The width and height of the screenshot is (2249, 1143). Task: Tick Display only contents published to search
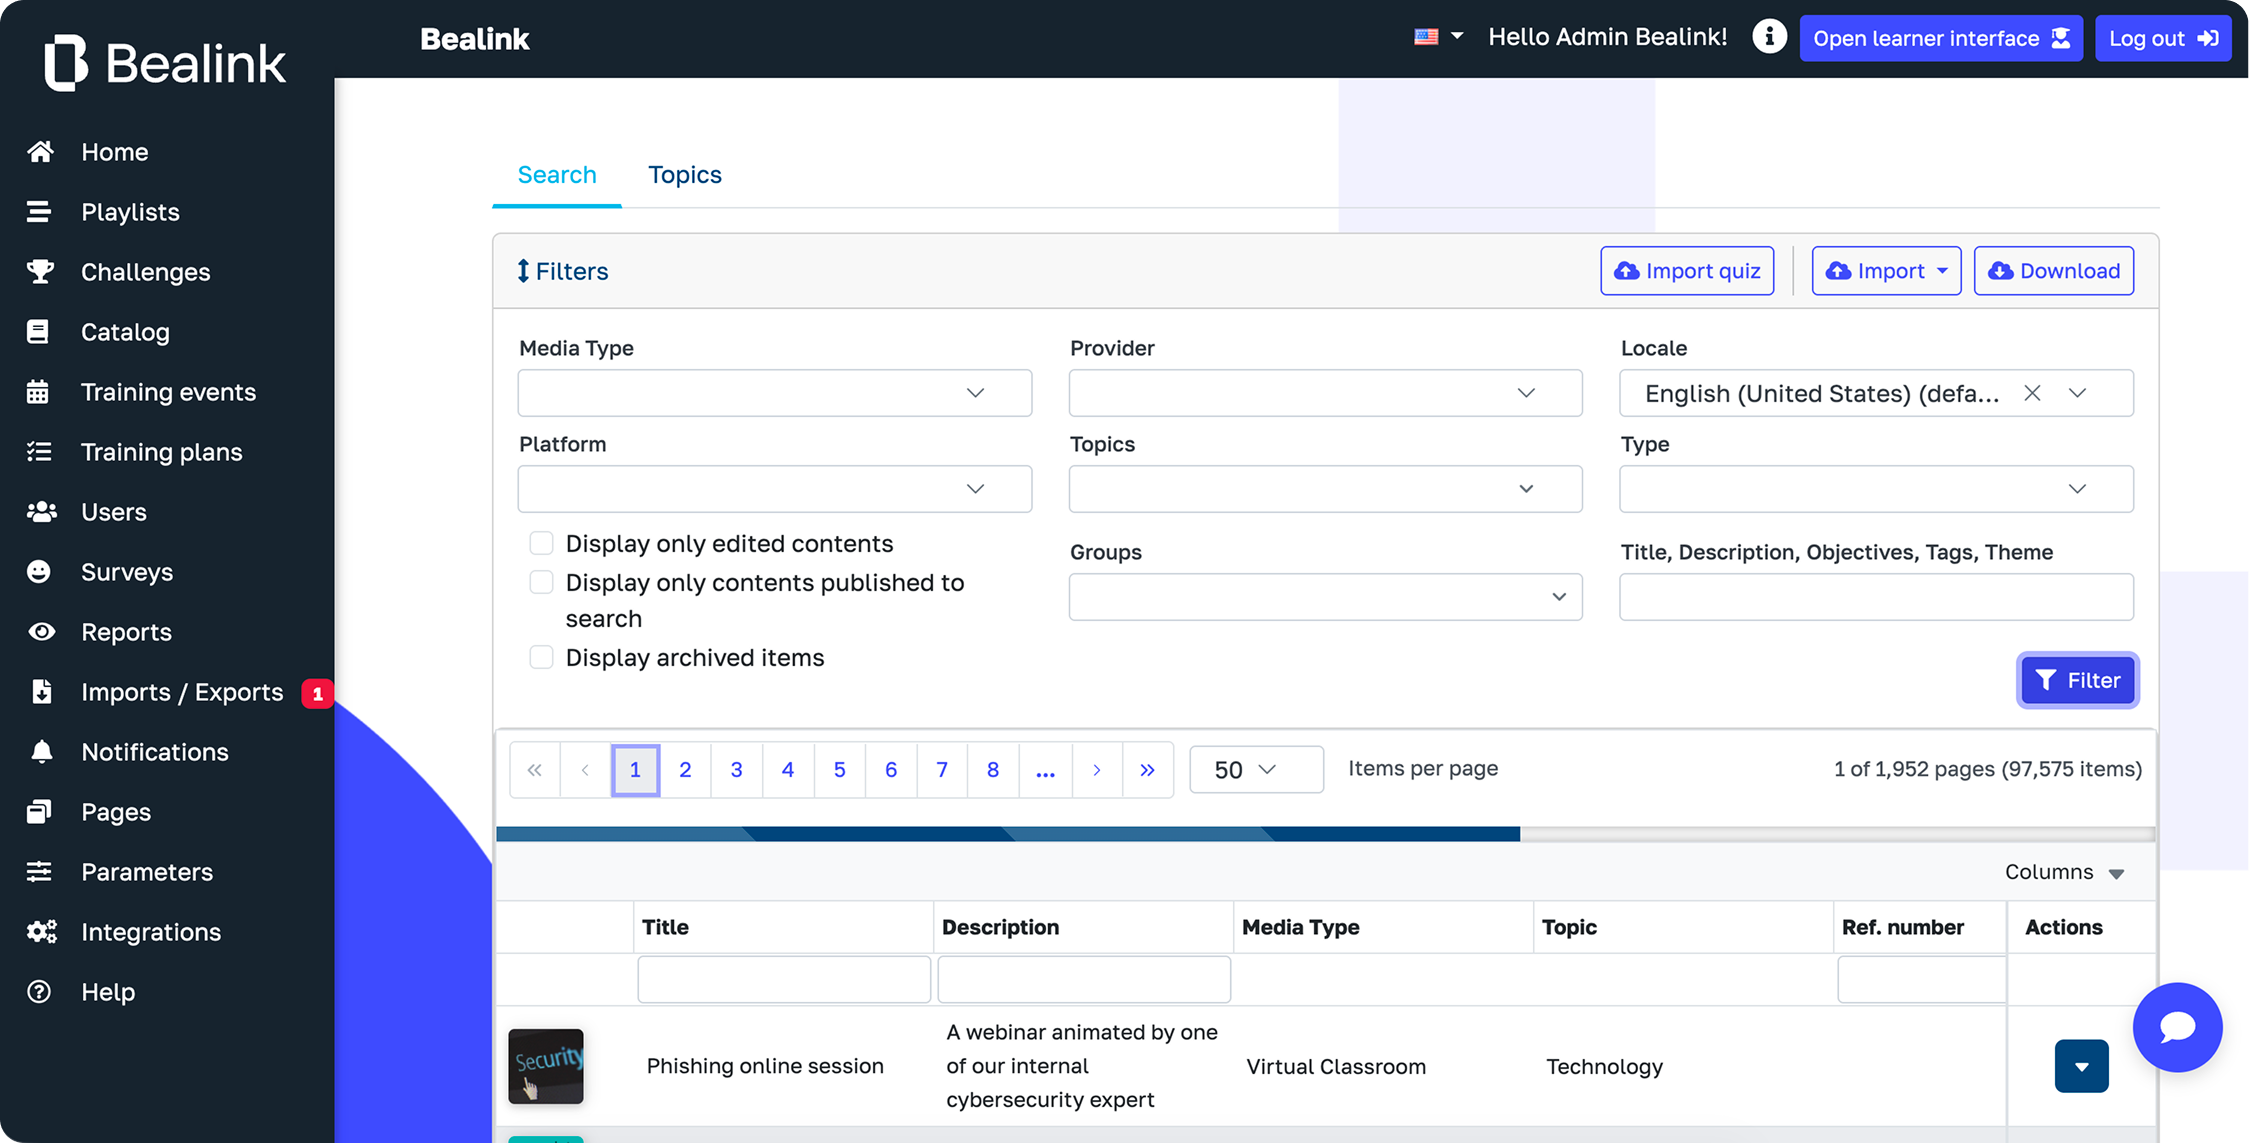[x=541, y=582]
